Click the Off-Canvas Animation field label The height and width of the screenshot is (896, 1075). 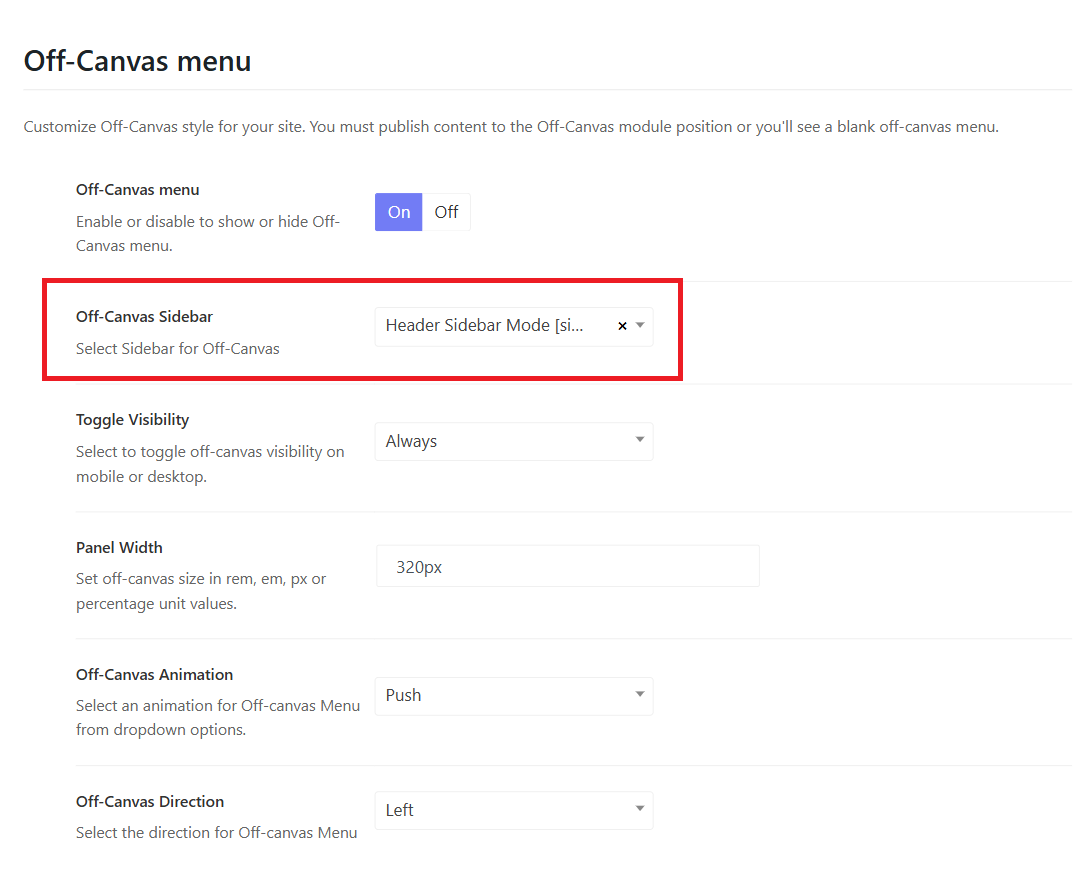(x=154, y=674)
